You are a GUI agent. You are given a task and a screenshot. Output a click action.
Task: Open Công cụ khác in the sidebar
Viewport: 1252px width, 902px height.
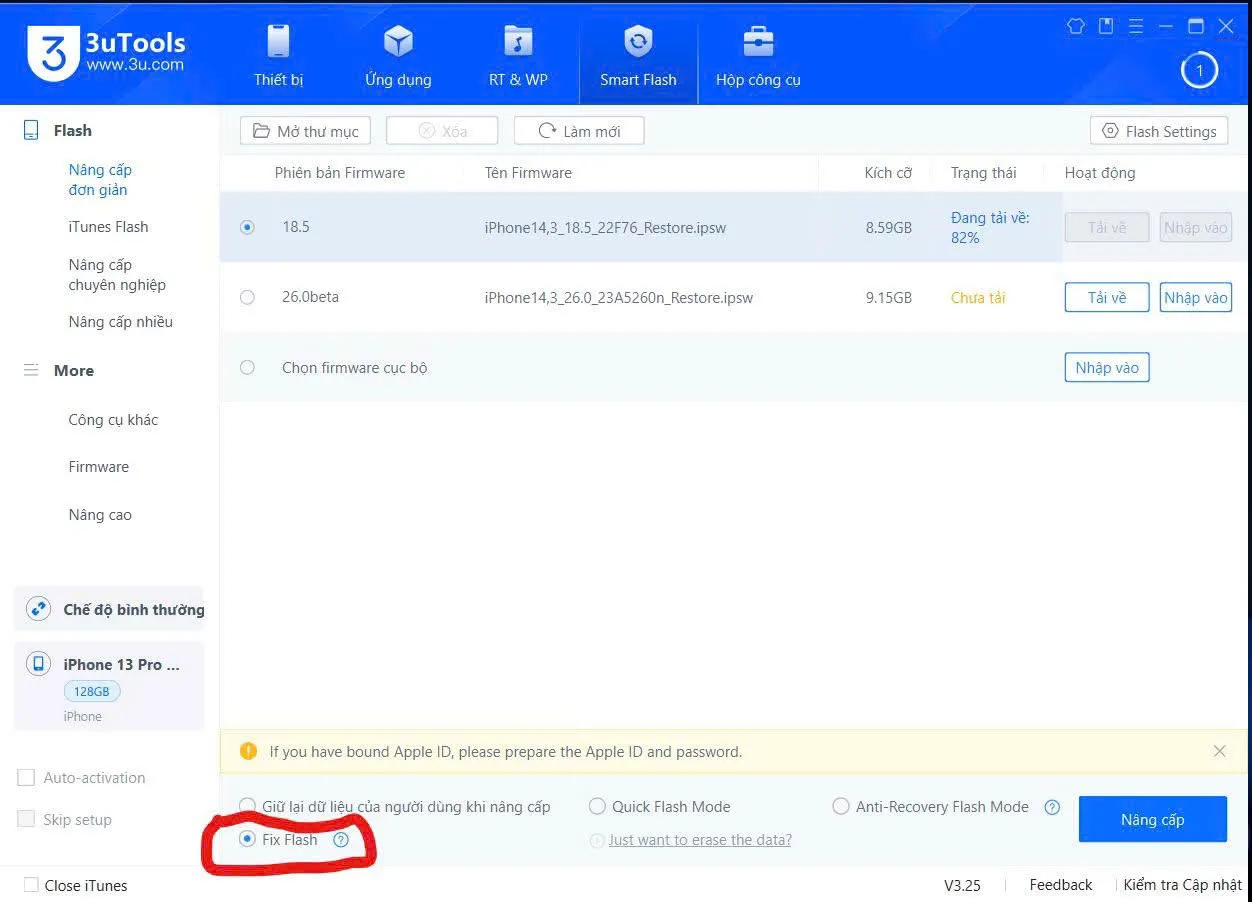[x=113, y=420]
